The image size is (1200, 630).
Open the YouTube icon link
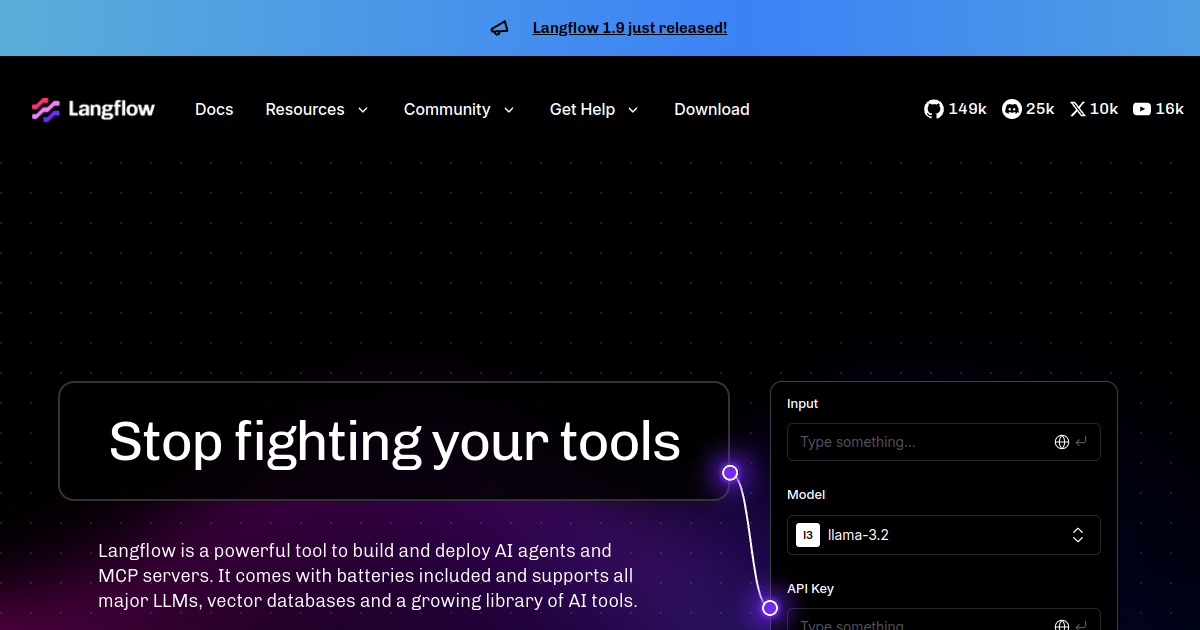coord(1142,109)
